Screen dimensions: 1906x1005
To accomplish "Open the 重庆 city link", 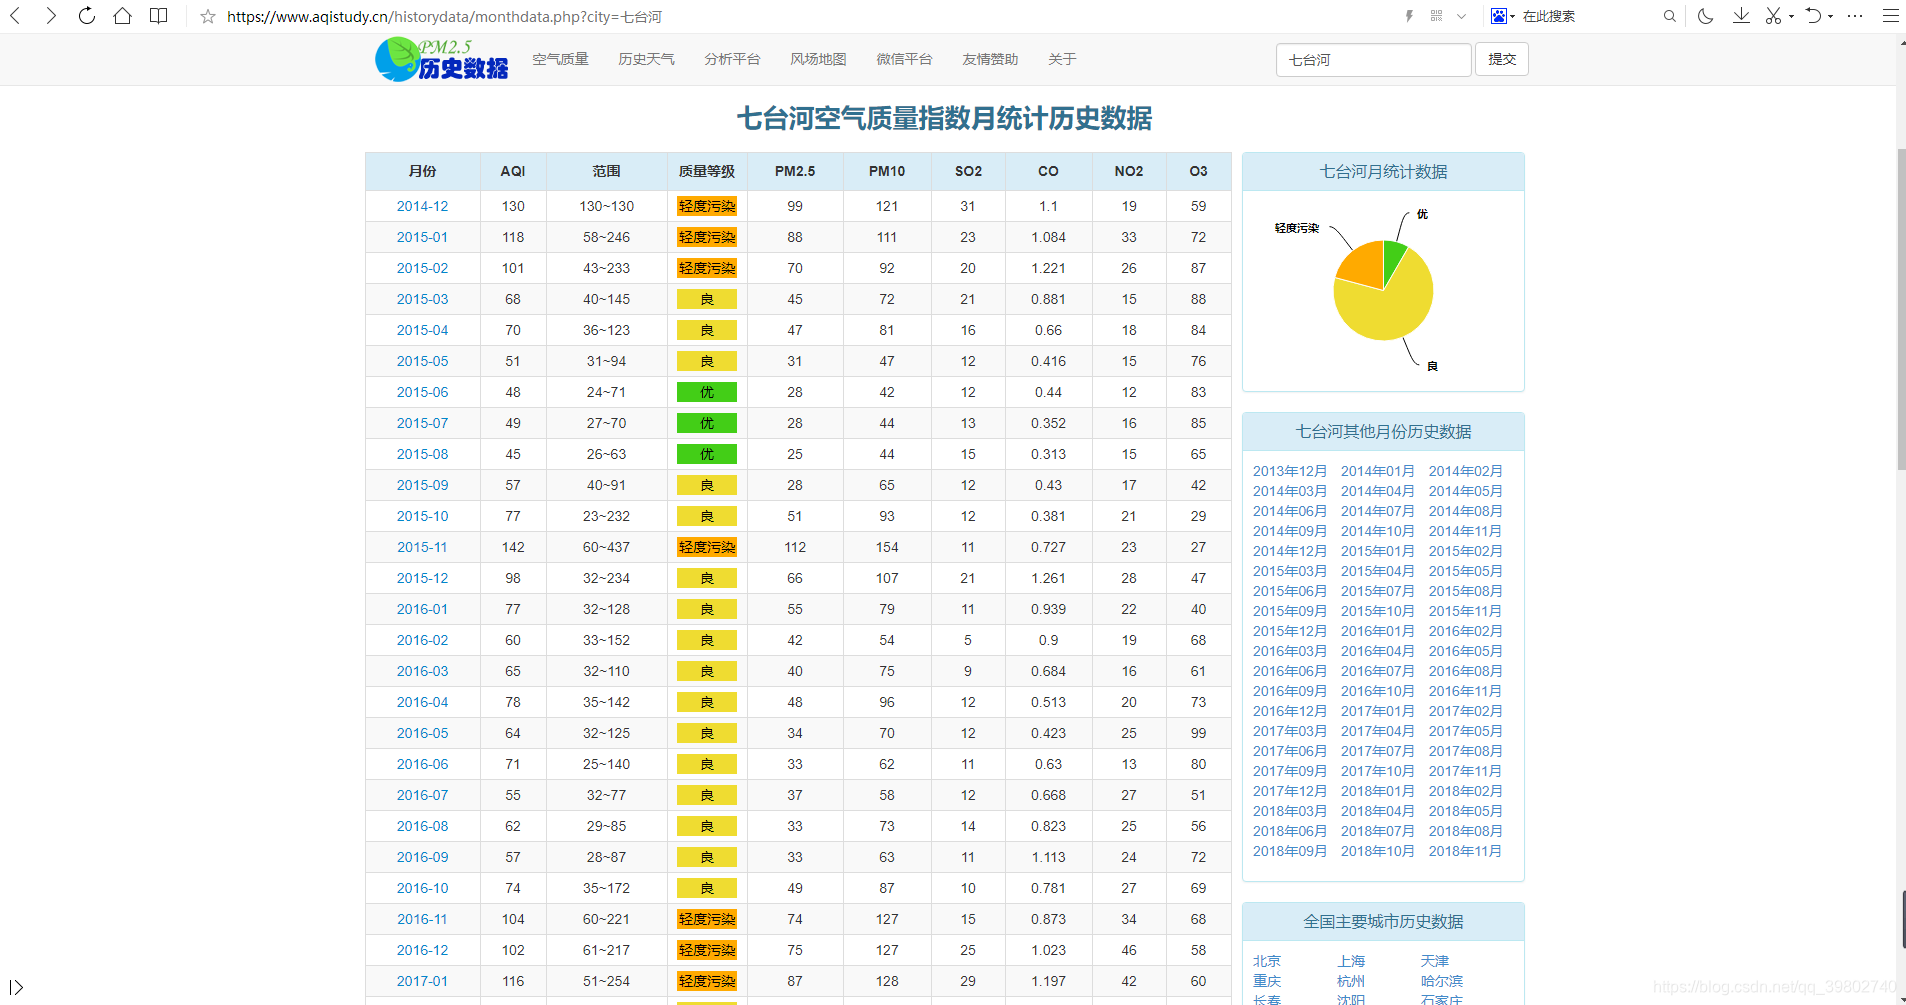I will 1267,981.
